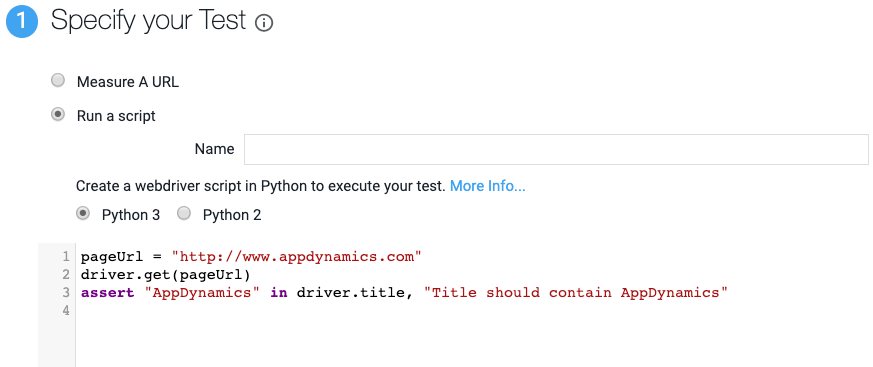Screen dimensions: 873x367
Task: Choose the Python 3 radio button
Action: 83,213
